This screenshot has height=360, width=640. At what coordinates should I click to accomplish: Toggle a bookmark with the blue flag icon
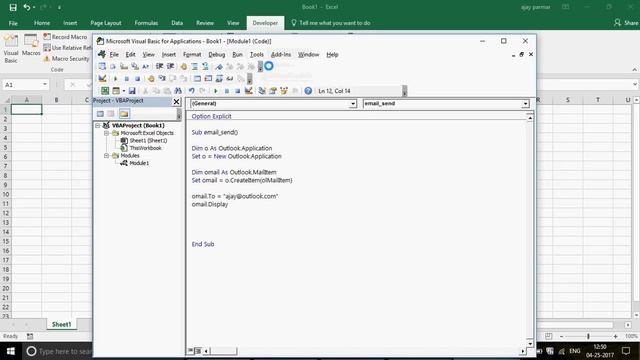(x=219, y=67)
